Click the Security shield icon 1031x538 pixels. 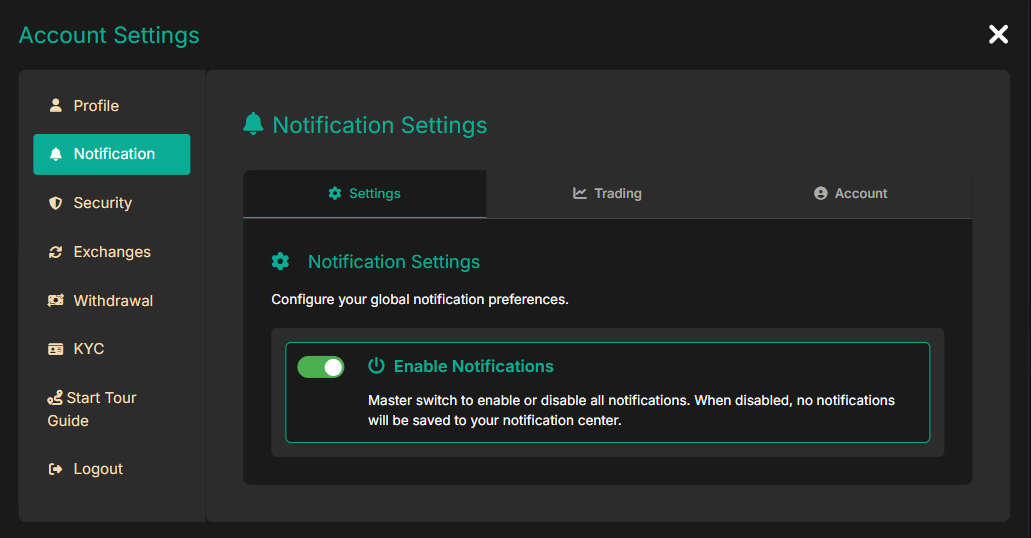(56, 203)
